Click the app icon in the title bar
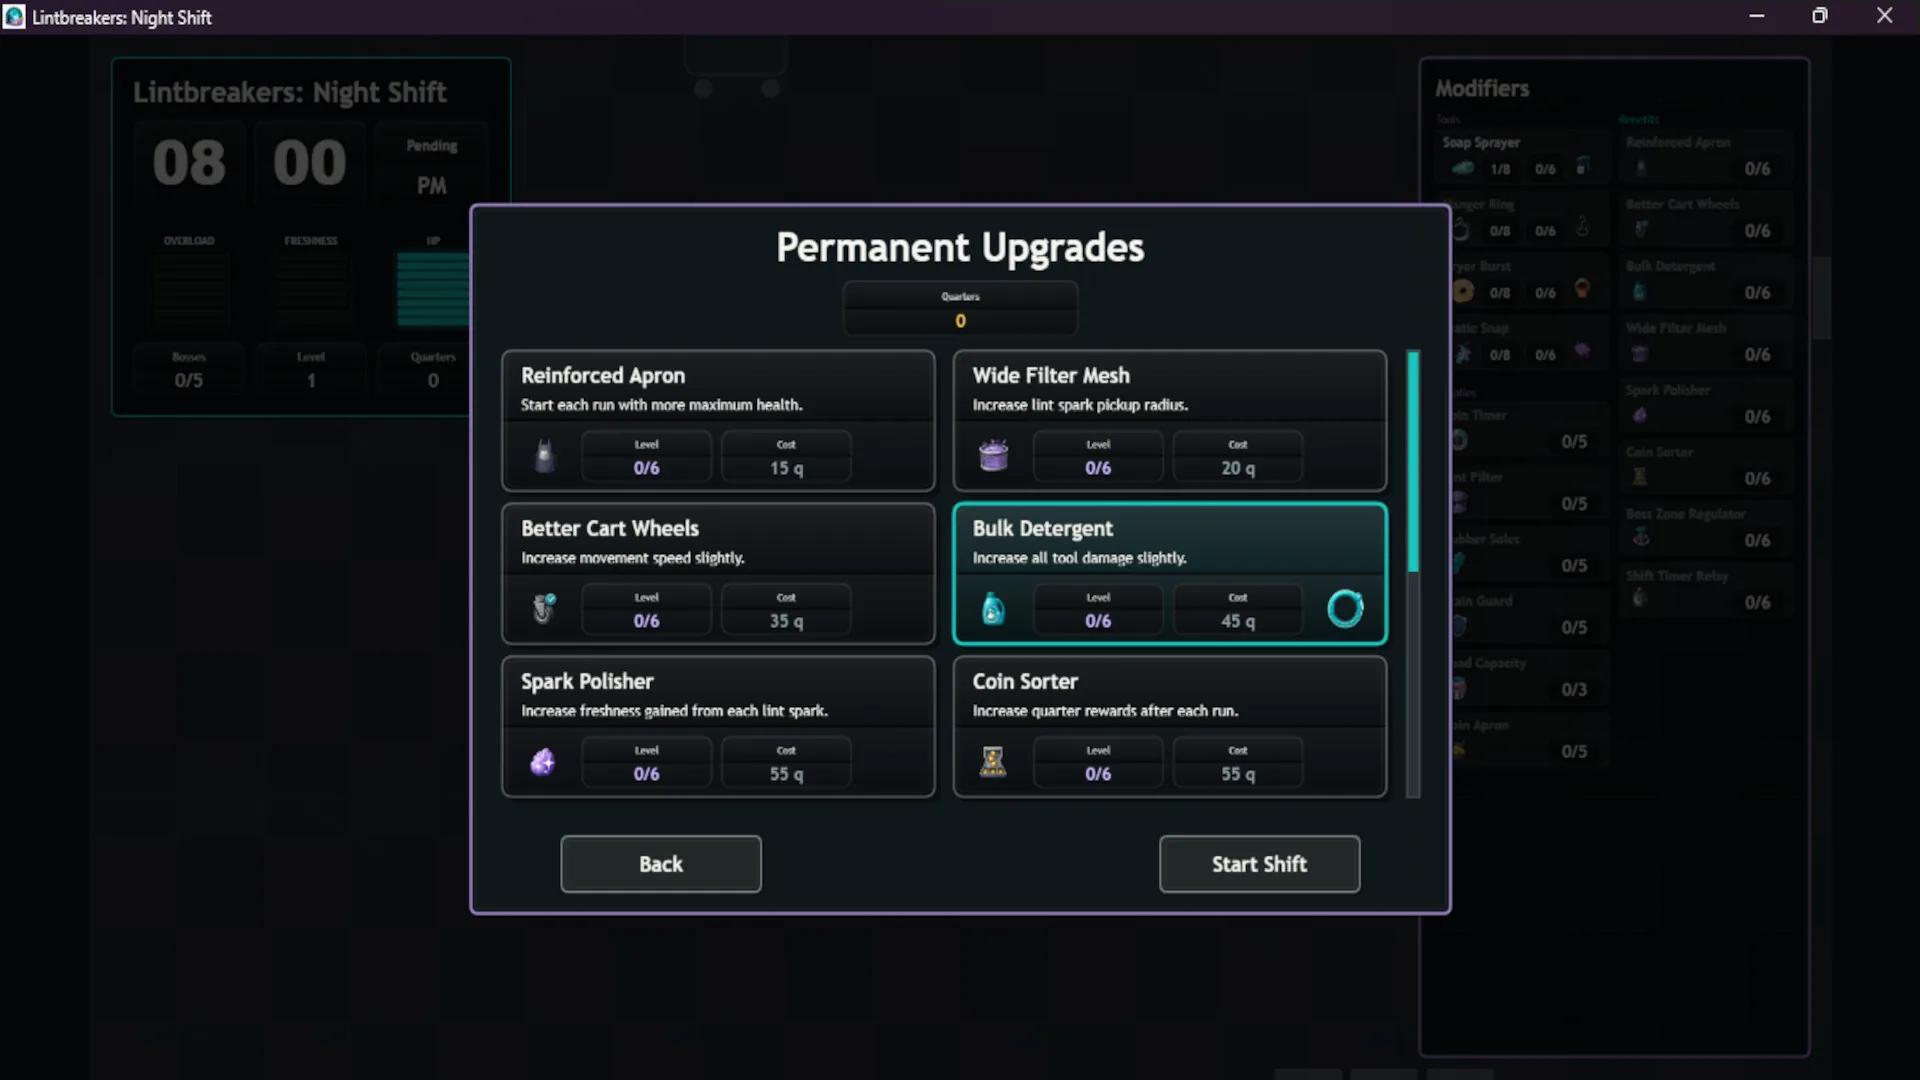The width and height of the screenshot is (1920, 1080). click(14, 17)
